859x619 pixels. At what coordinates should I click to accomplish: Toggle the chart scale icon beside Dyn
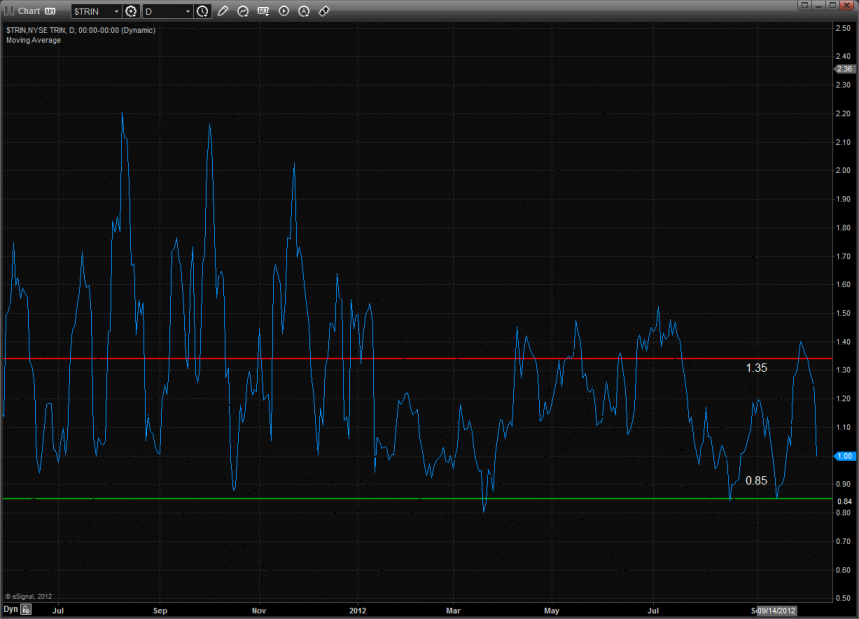tap(27, 608)
